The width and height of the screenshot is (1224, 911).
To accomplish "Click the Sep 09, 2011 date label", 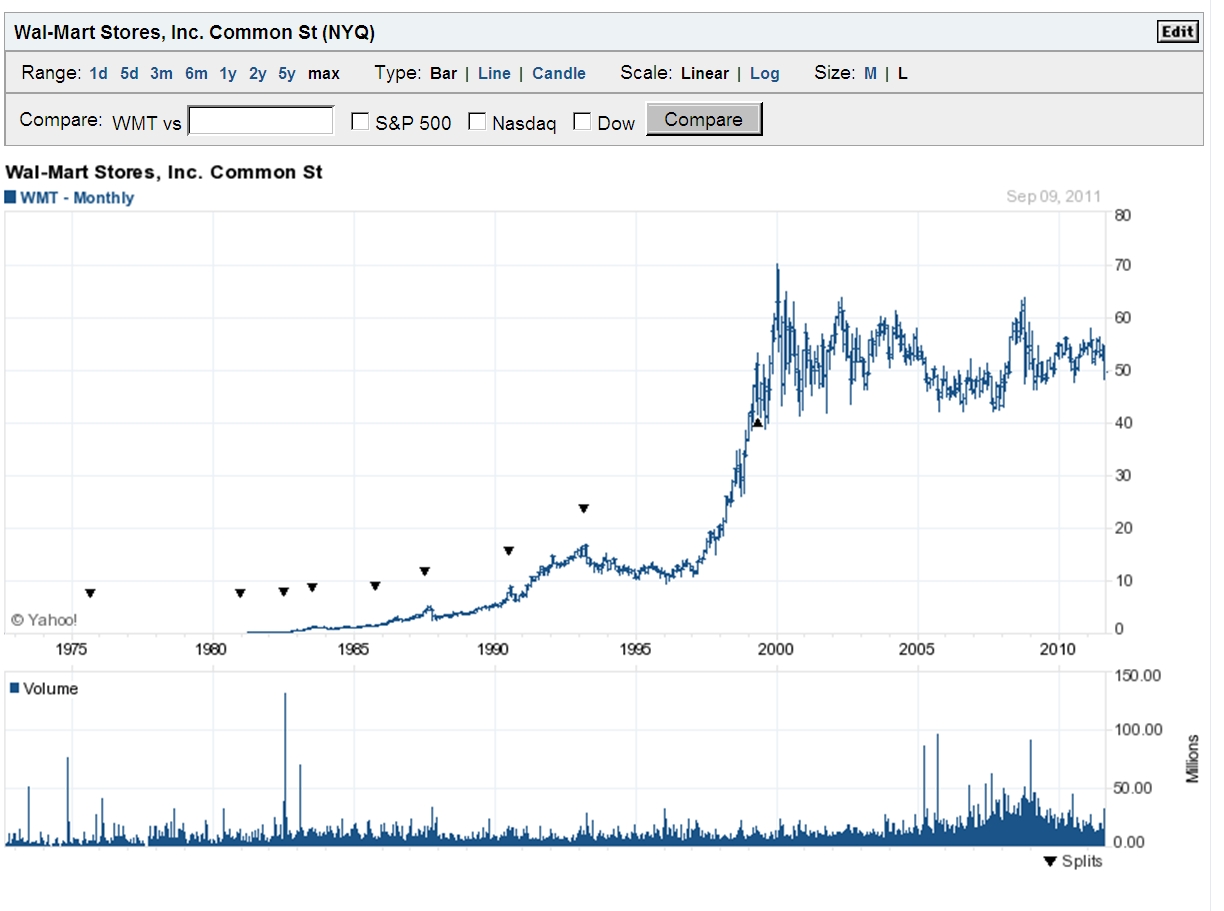I will 1053,196.
